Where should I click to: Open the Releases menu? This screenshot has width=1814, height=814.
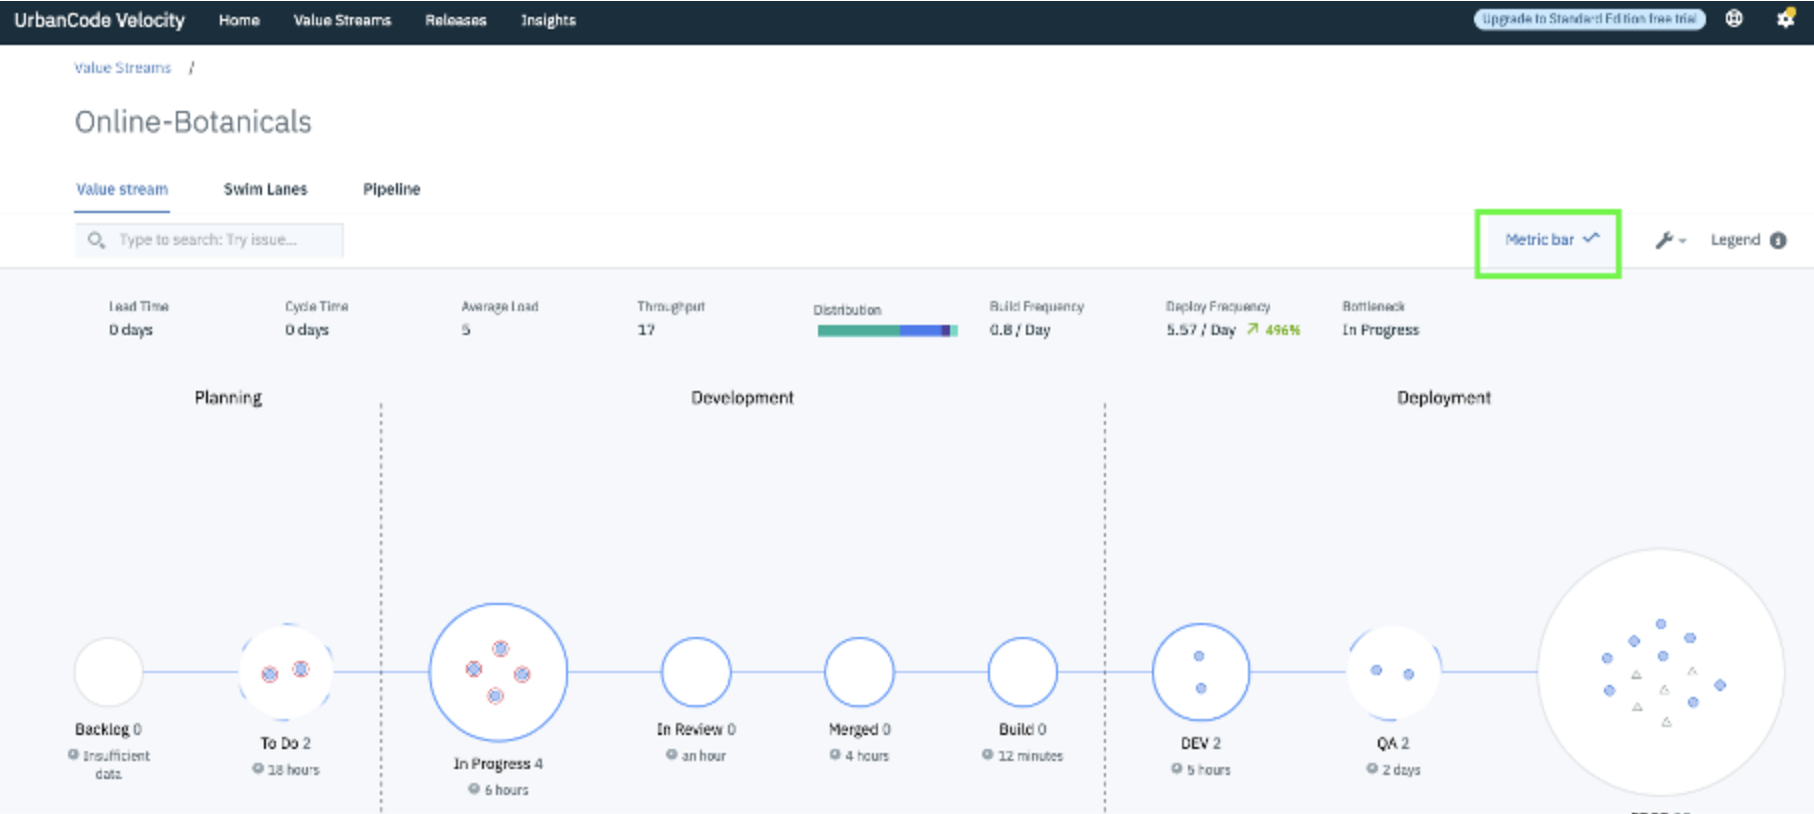pos(456,20)
